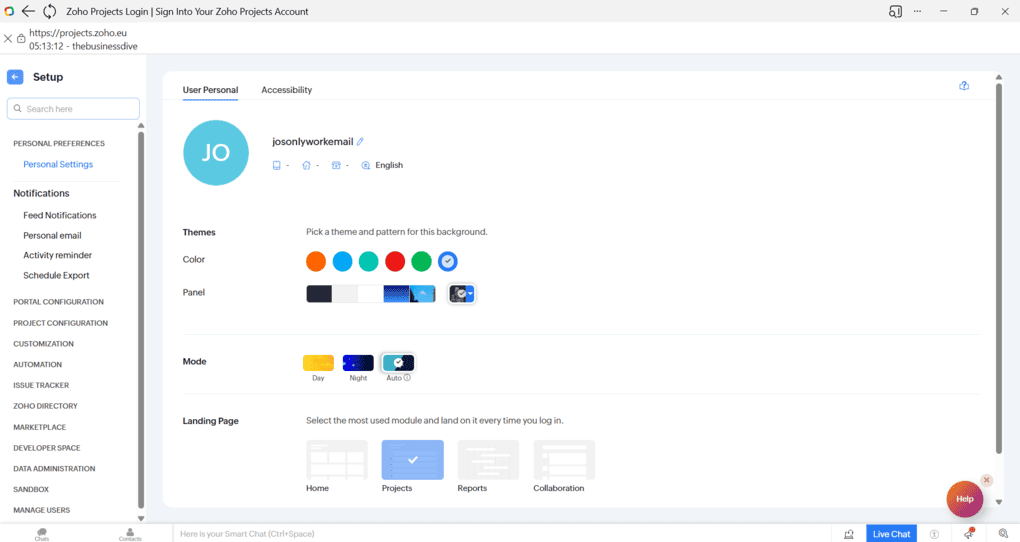Click the office telephone icon
Screen dimensions: 1020x542
[336, 165]
